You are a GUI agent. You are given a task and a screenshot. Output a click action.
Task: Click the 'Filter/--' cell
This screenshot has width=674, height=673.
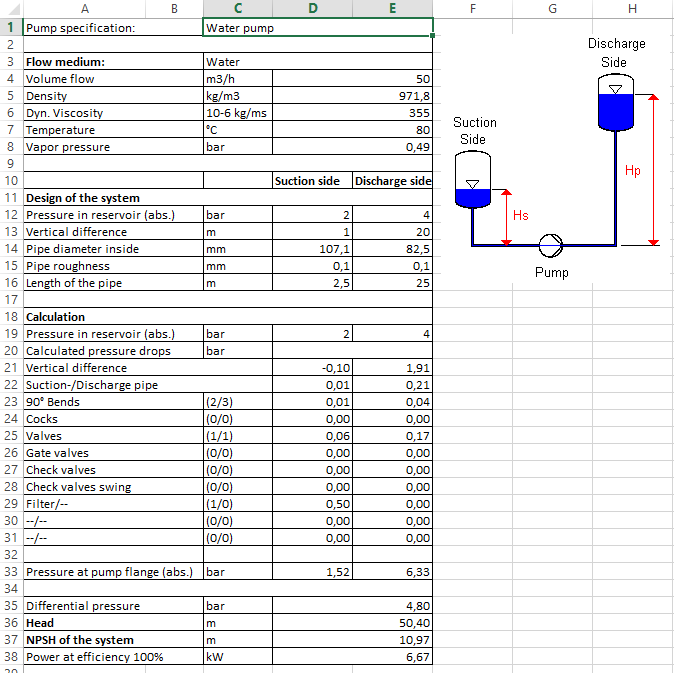click(x=113, y=504)
